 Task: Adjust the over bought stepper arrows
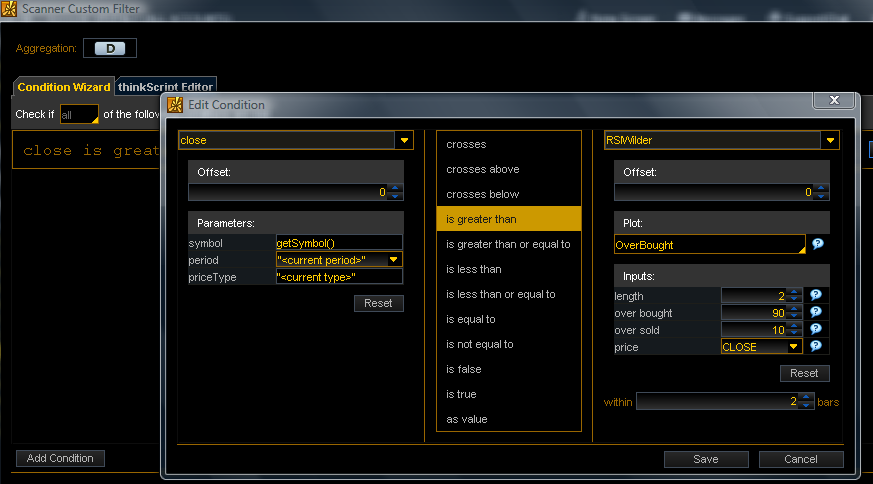pyautogui.click(x=794, y=312)
